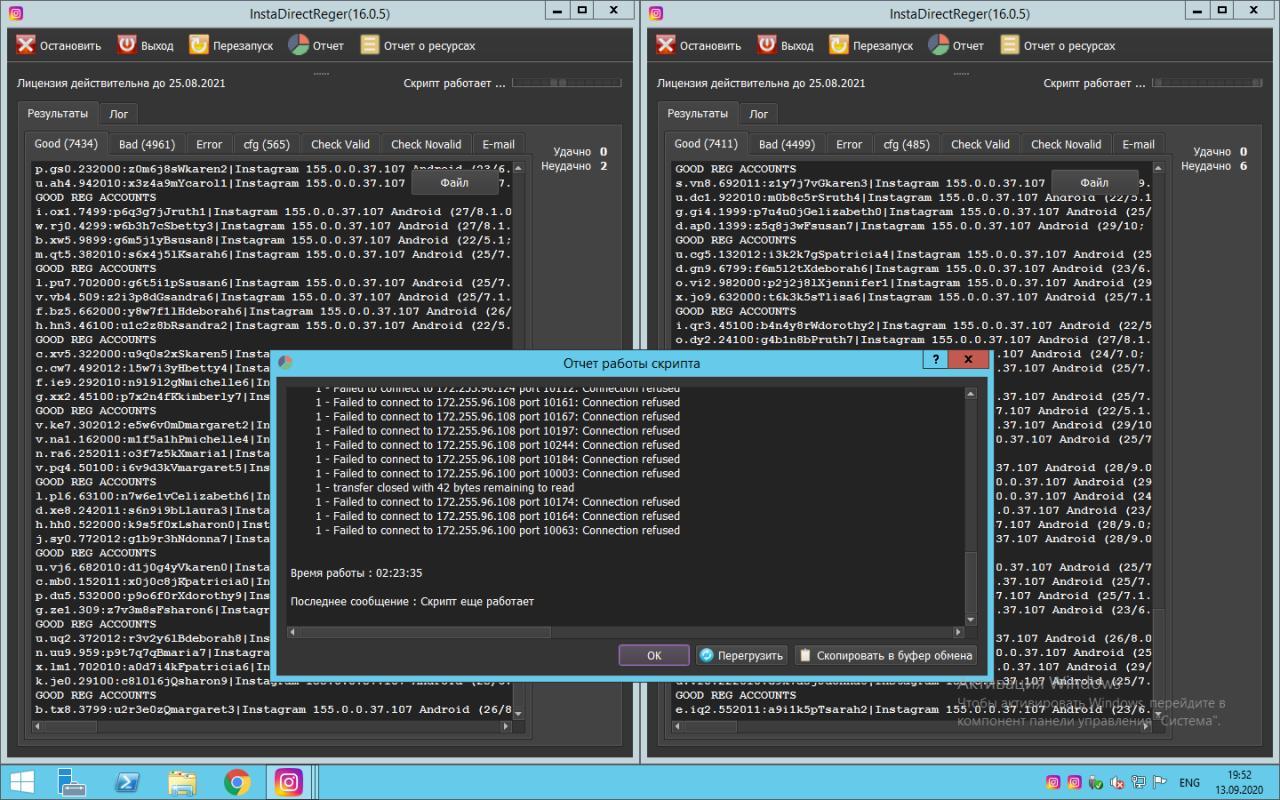The image size is (1280, 800).
Task: Switch to the Лог tab in left window
Action: pos(119,114)
